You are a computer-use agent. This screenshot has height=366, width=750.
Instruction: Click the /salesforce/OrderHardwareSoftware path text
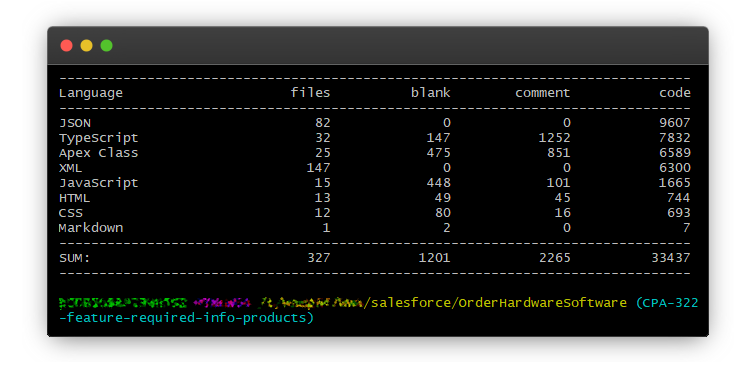[495, 303]
